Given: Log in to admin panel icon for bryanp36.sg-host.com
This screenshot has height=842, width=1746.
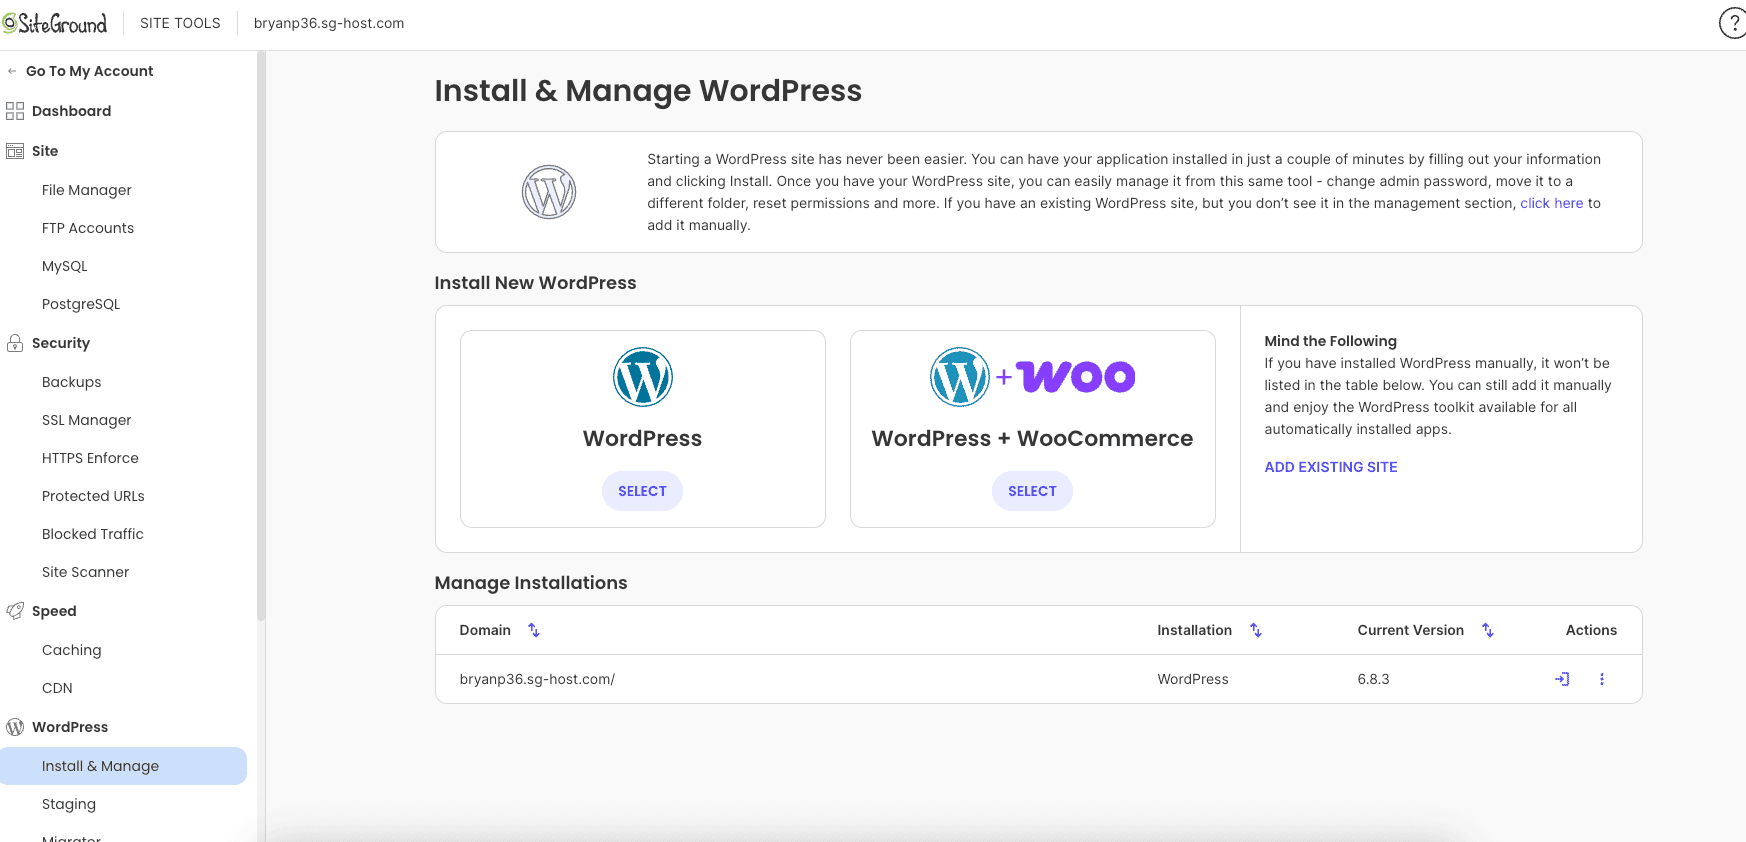Looking at the screenshot, I should pos(1562,679).
